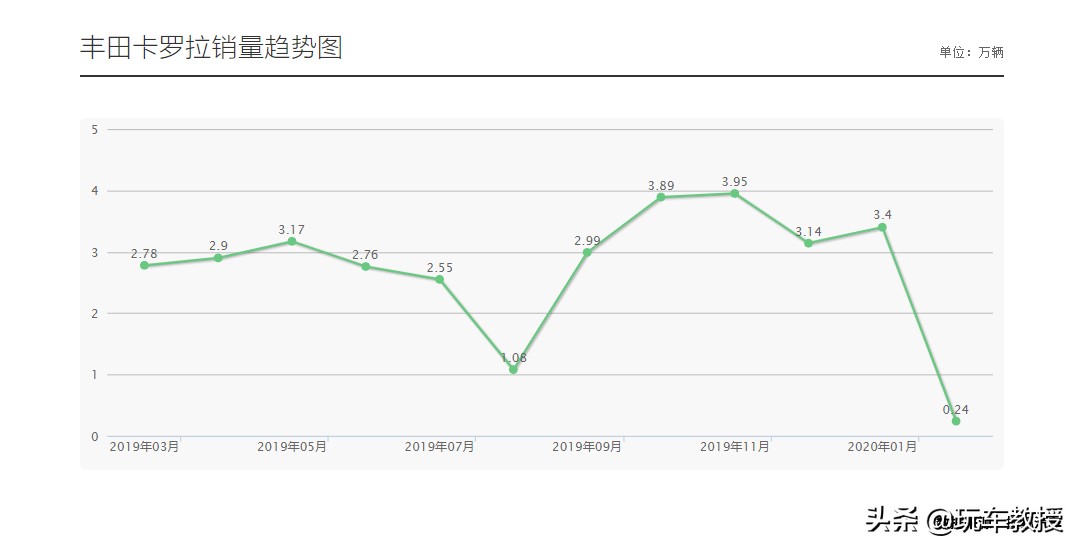Click the 3.95 value label
This screenshot has width=1080, height=550.
(x=735, y=182)
